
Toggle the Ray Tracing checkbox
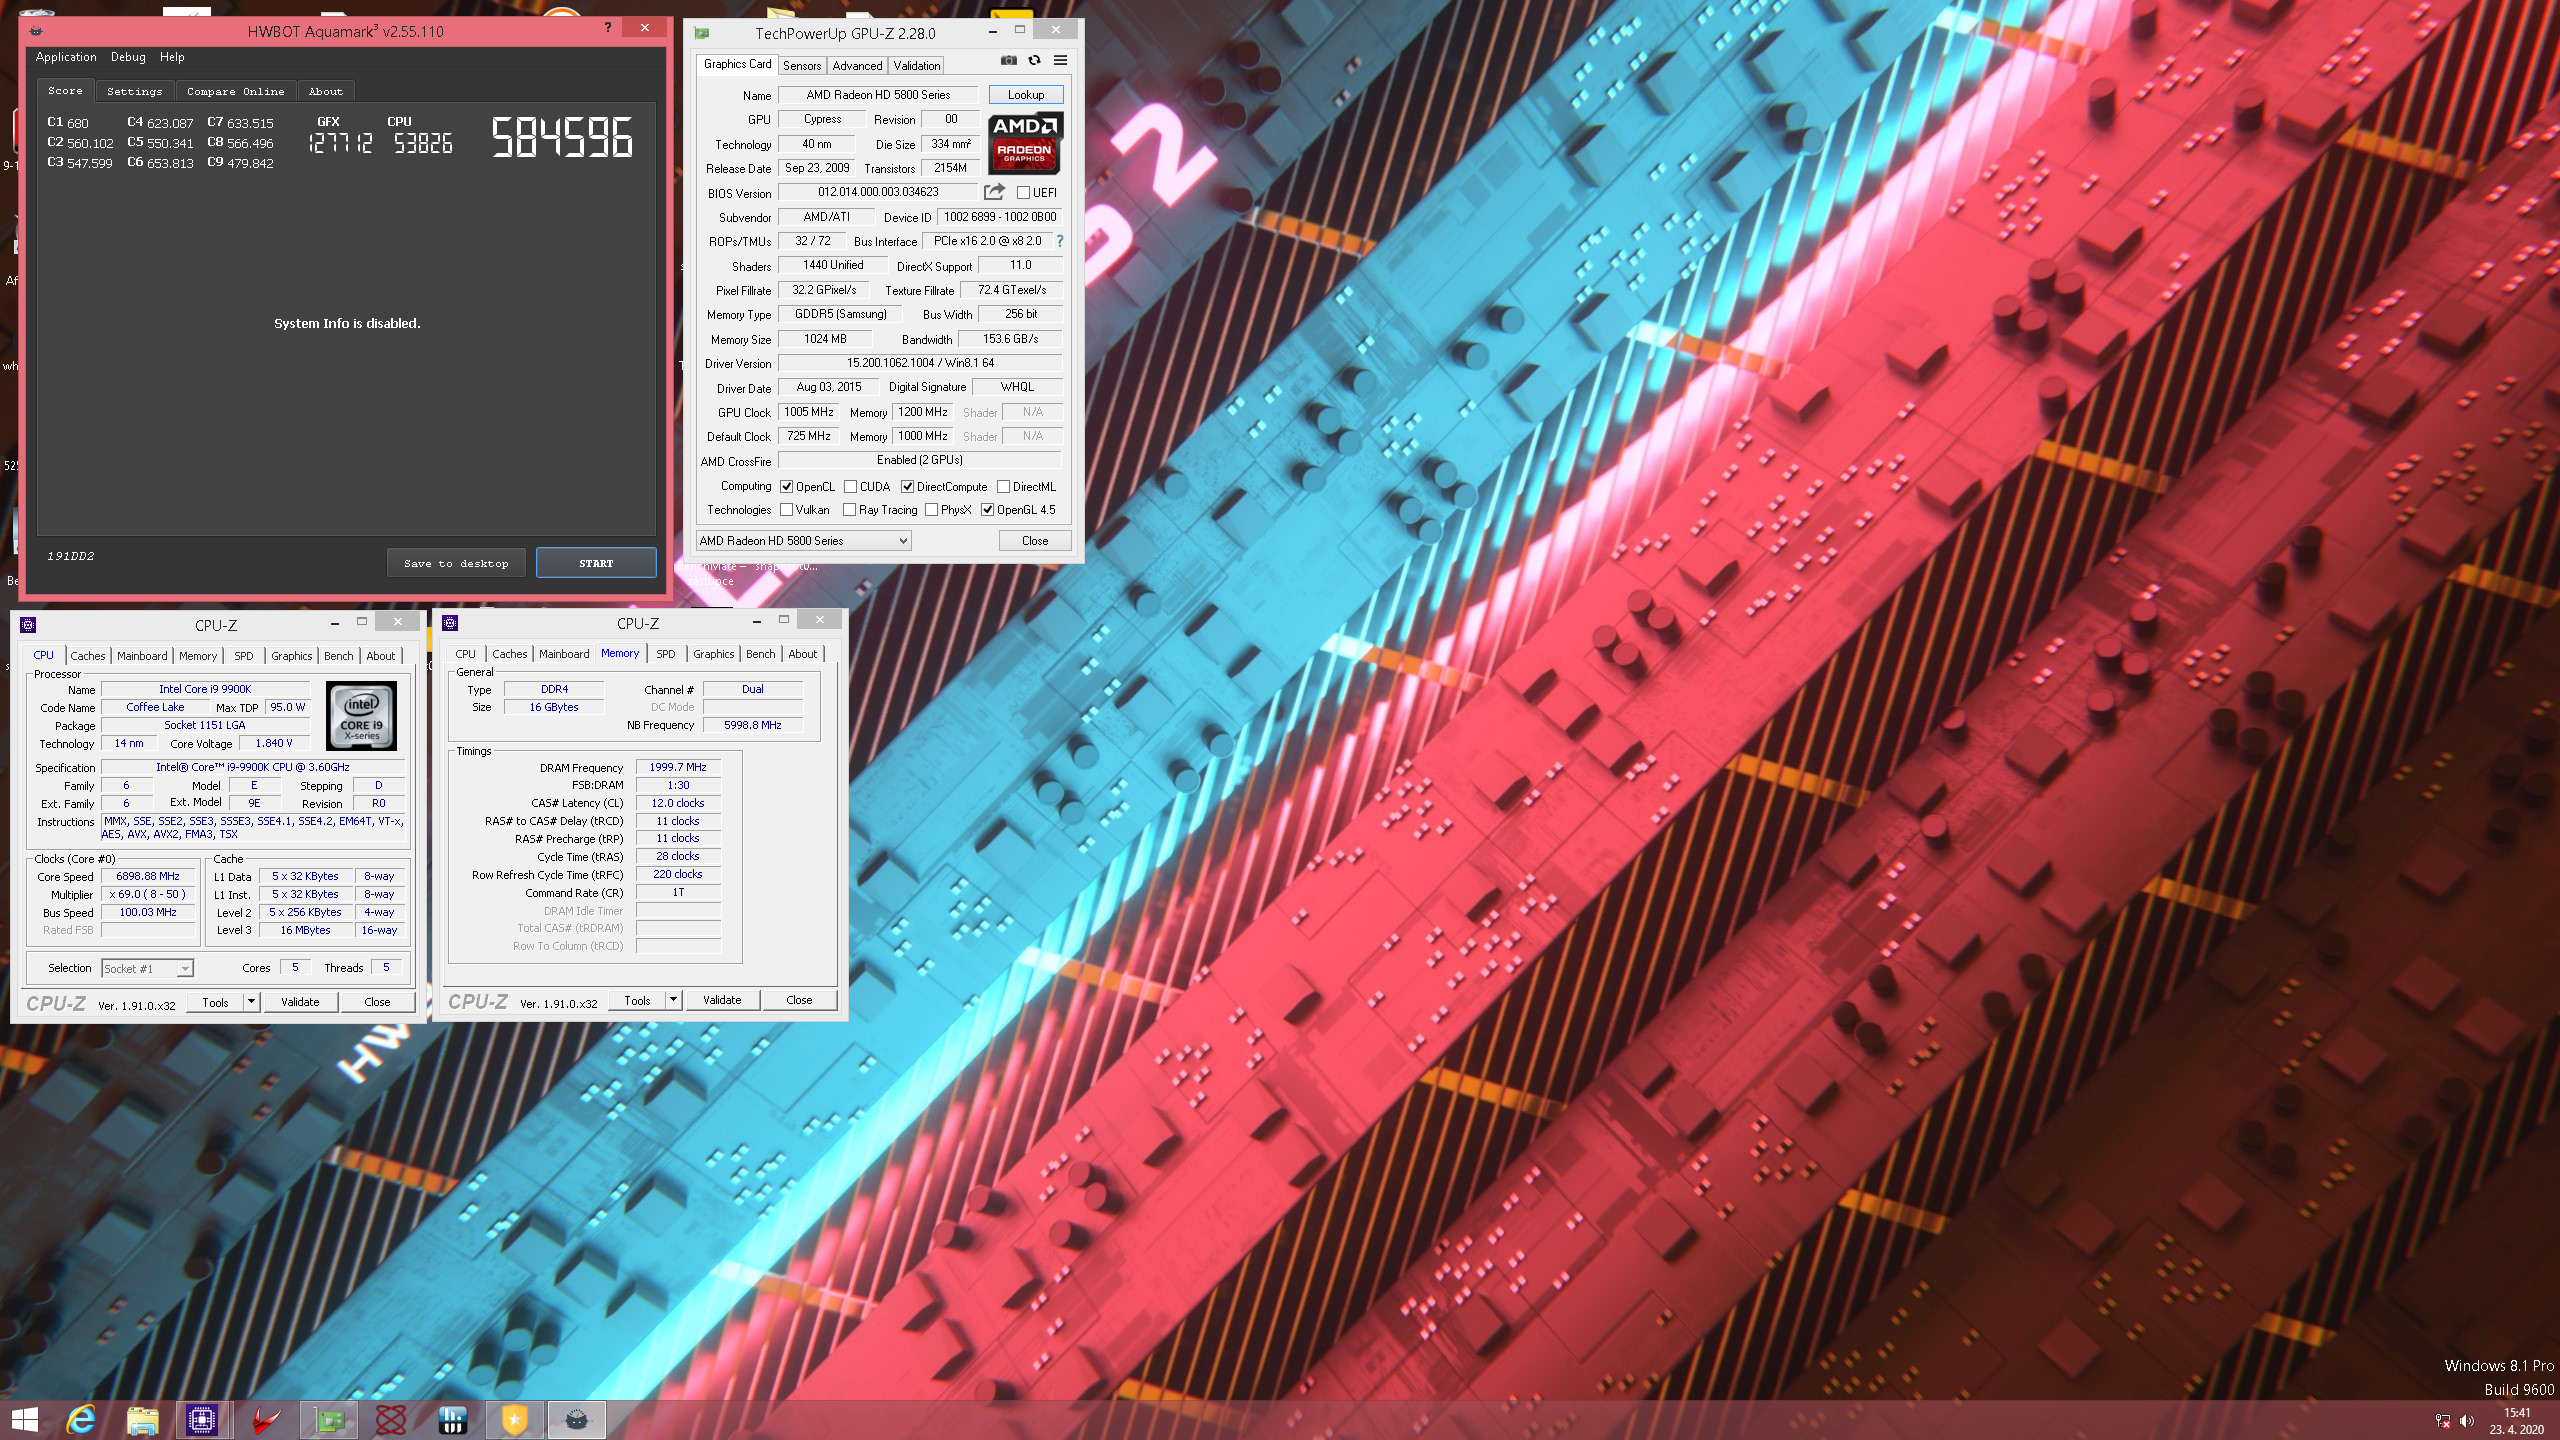click(849, 510)
